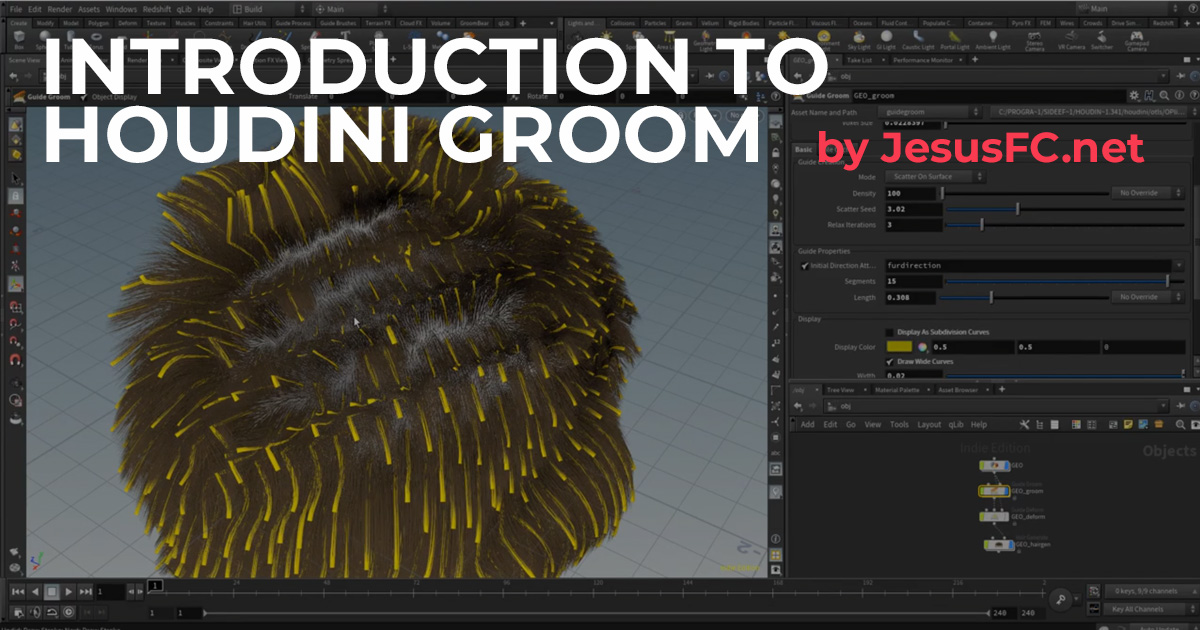
Task: Select the GEO_hairgen node in the network
Action: coord(1000,545)
